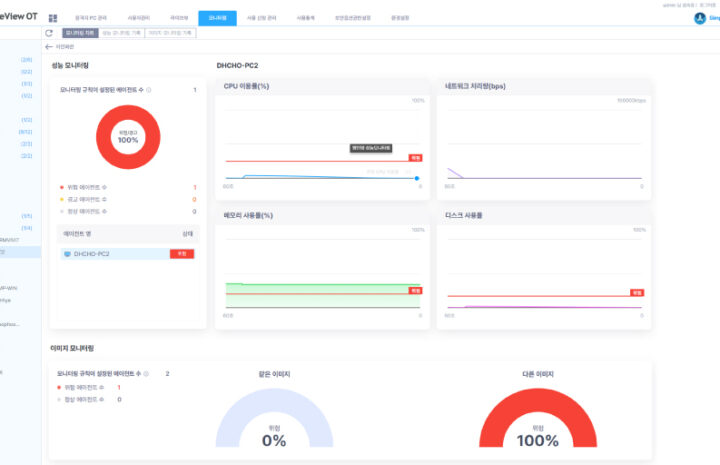Click the back arrow icon for 이전화면

coord(49,47)
